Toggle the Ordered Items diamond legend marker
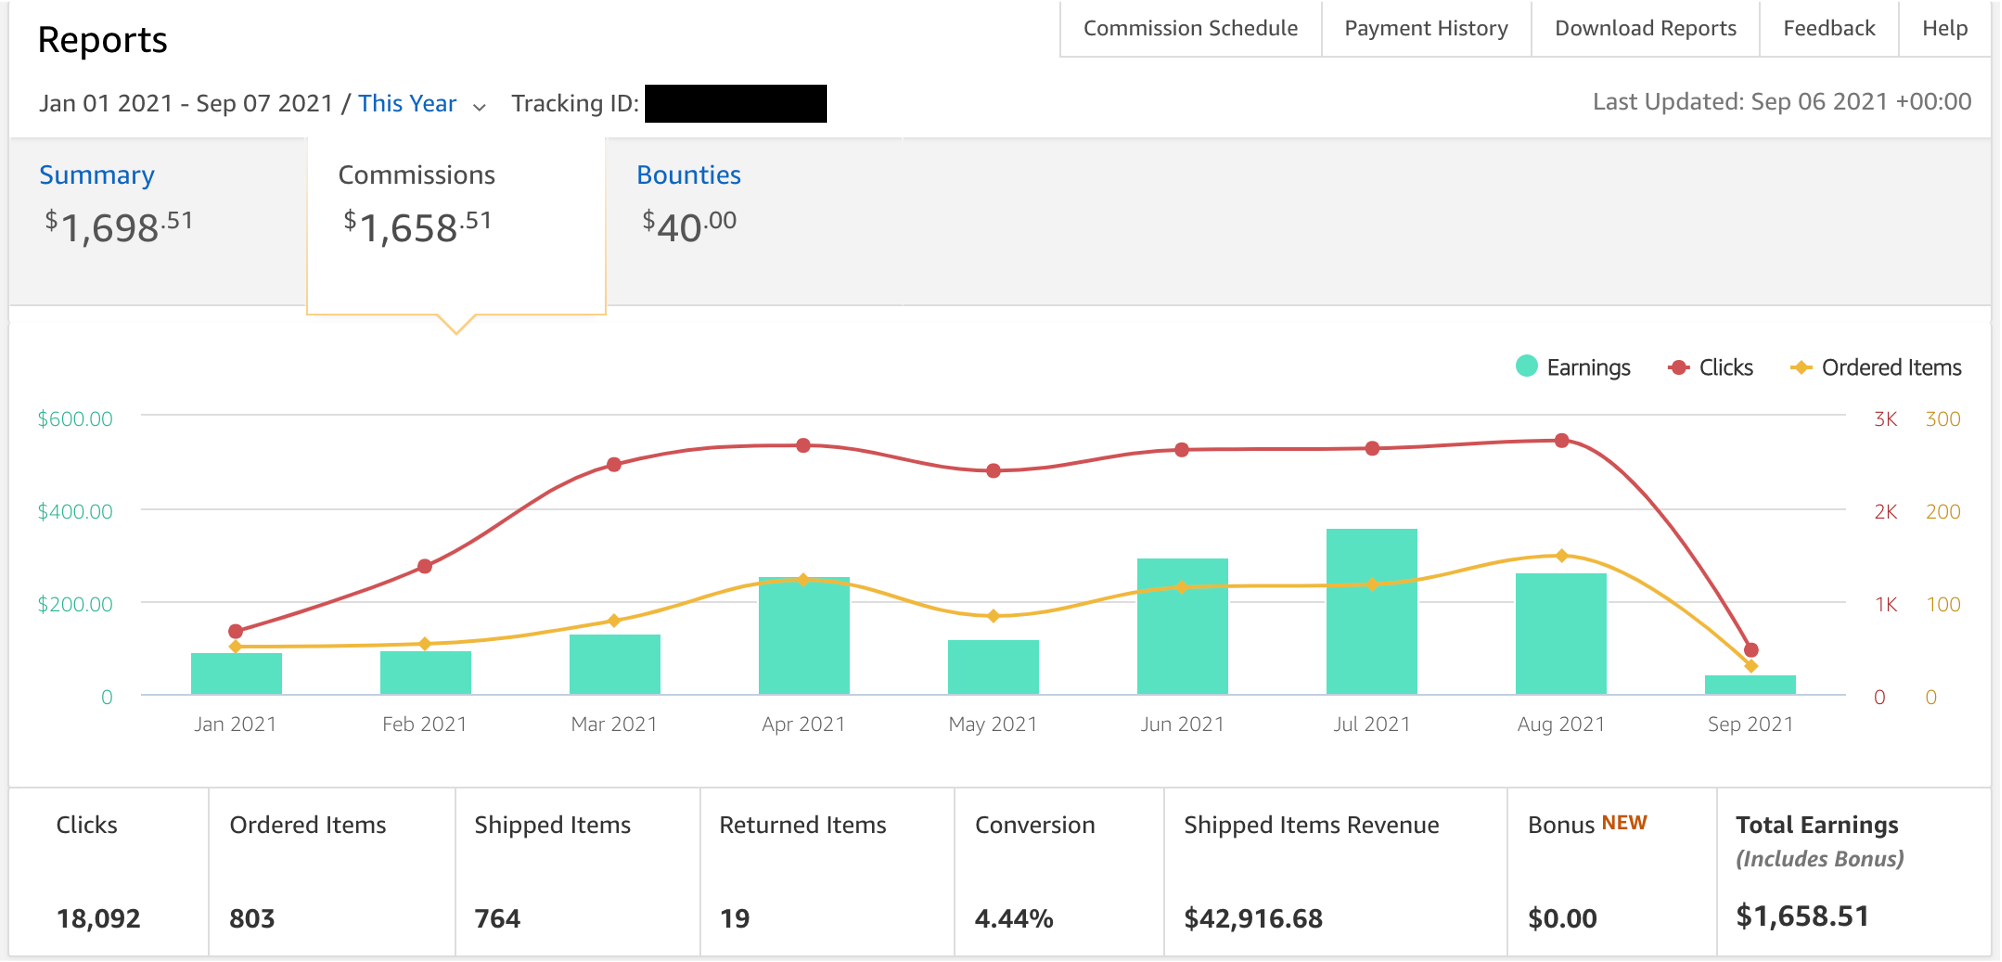 coord(1803,367)
